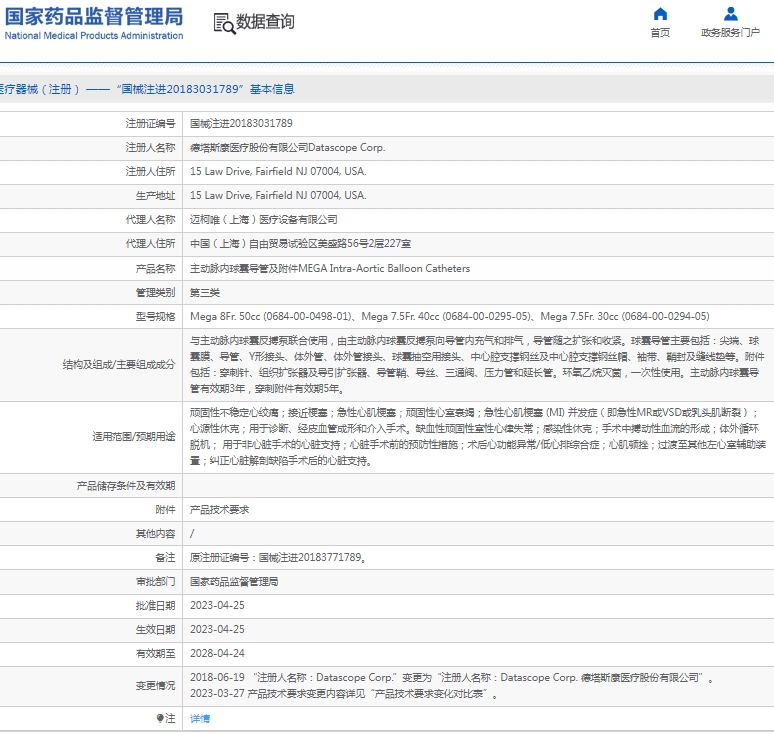Image resolution: width=774 pixels, height=737 pixels.
Task: Click the 批准日期 value 2023-04-25
Action: click(217, 606)
